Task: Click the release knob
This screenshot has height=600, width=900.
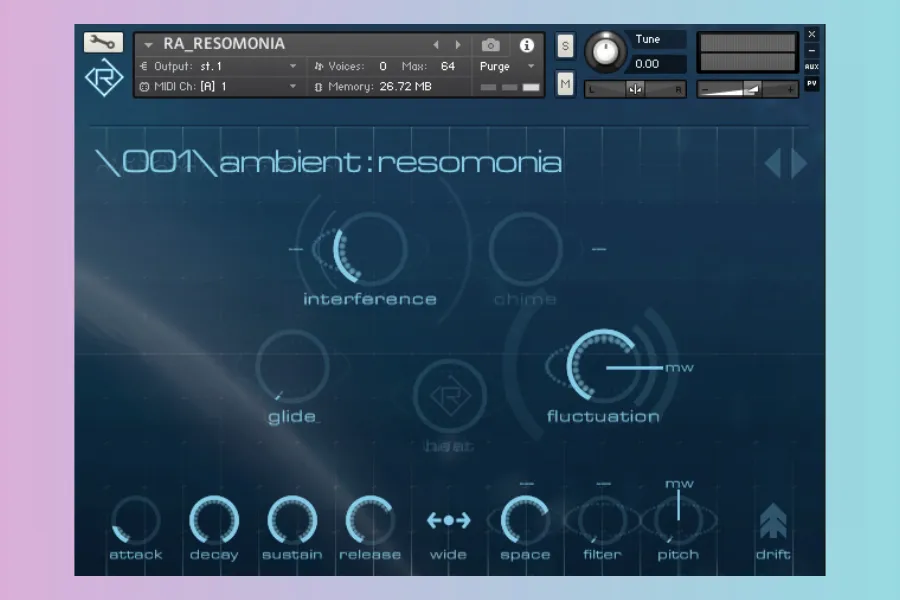Action: coord(370,520)
